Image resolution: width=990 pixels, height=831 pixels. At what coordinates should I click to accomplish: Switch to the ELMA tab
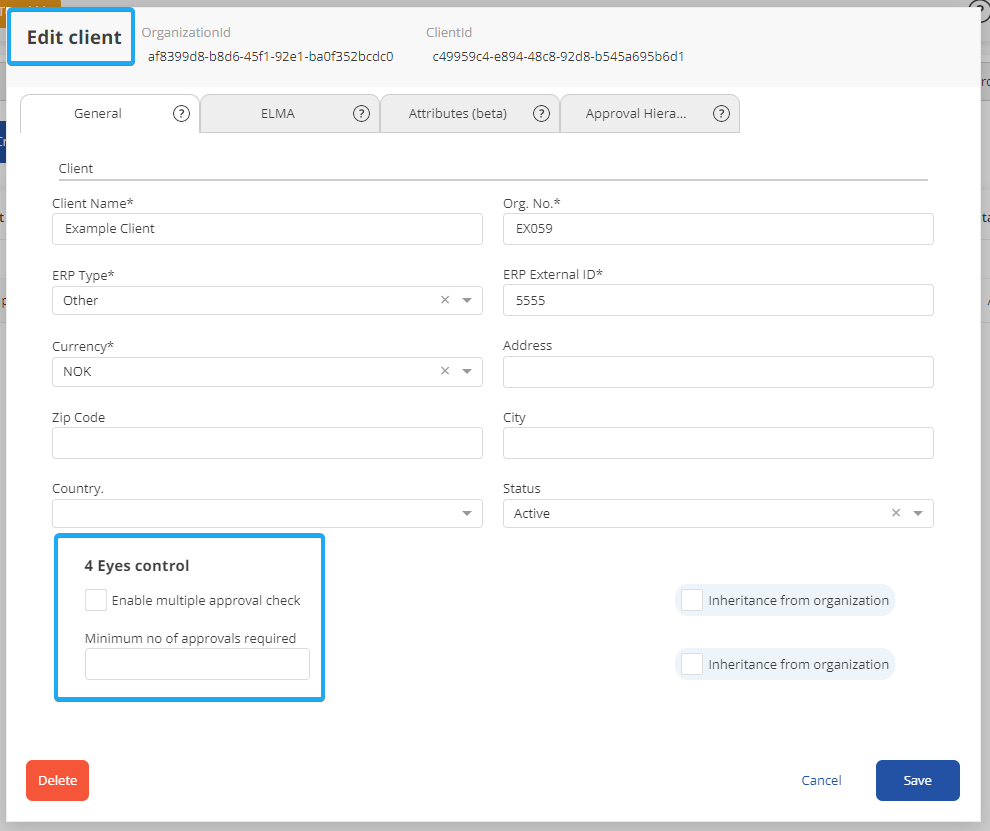tap(277, 113)
